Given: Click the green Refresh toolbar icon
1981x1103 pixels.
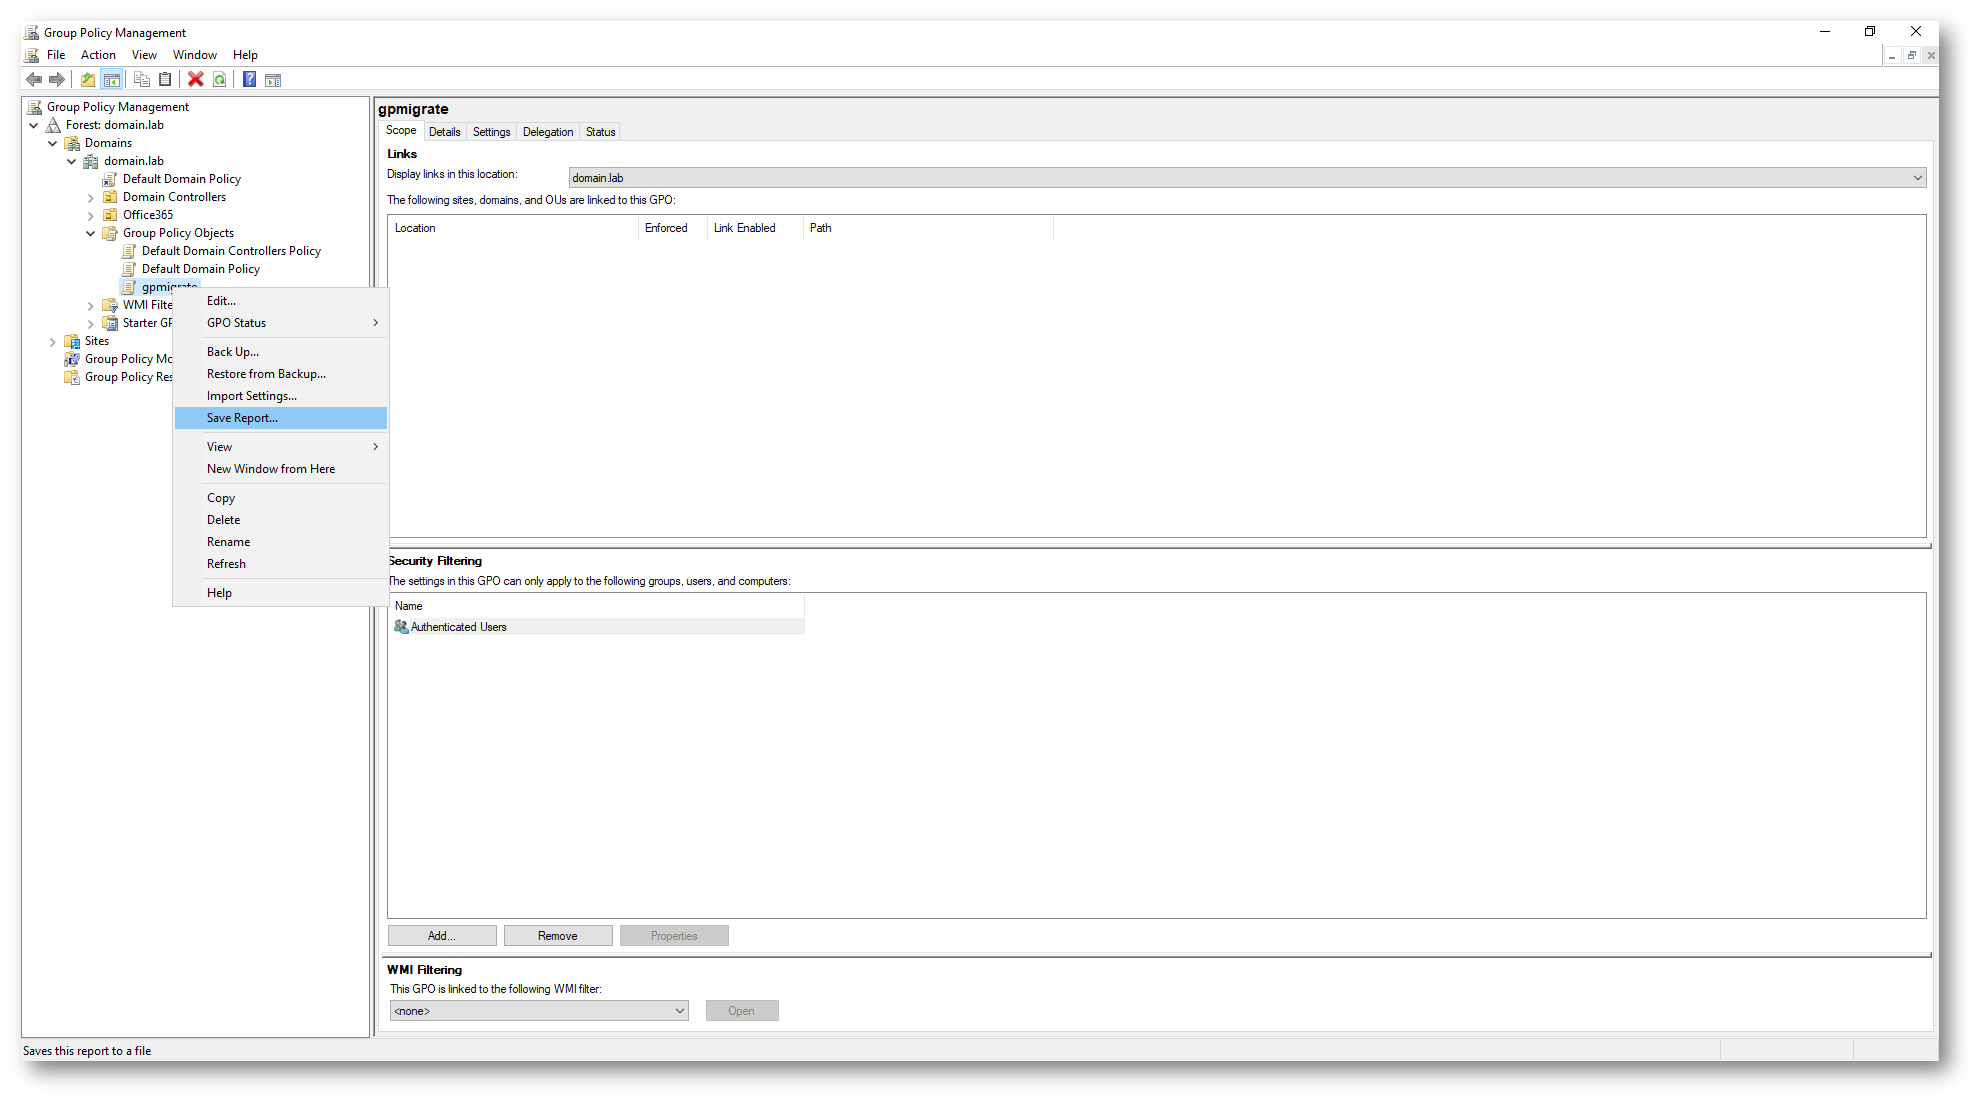Looking at the screenshot, I should [x=220, y=80].
